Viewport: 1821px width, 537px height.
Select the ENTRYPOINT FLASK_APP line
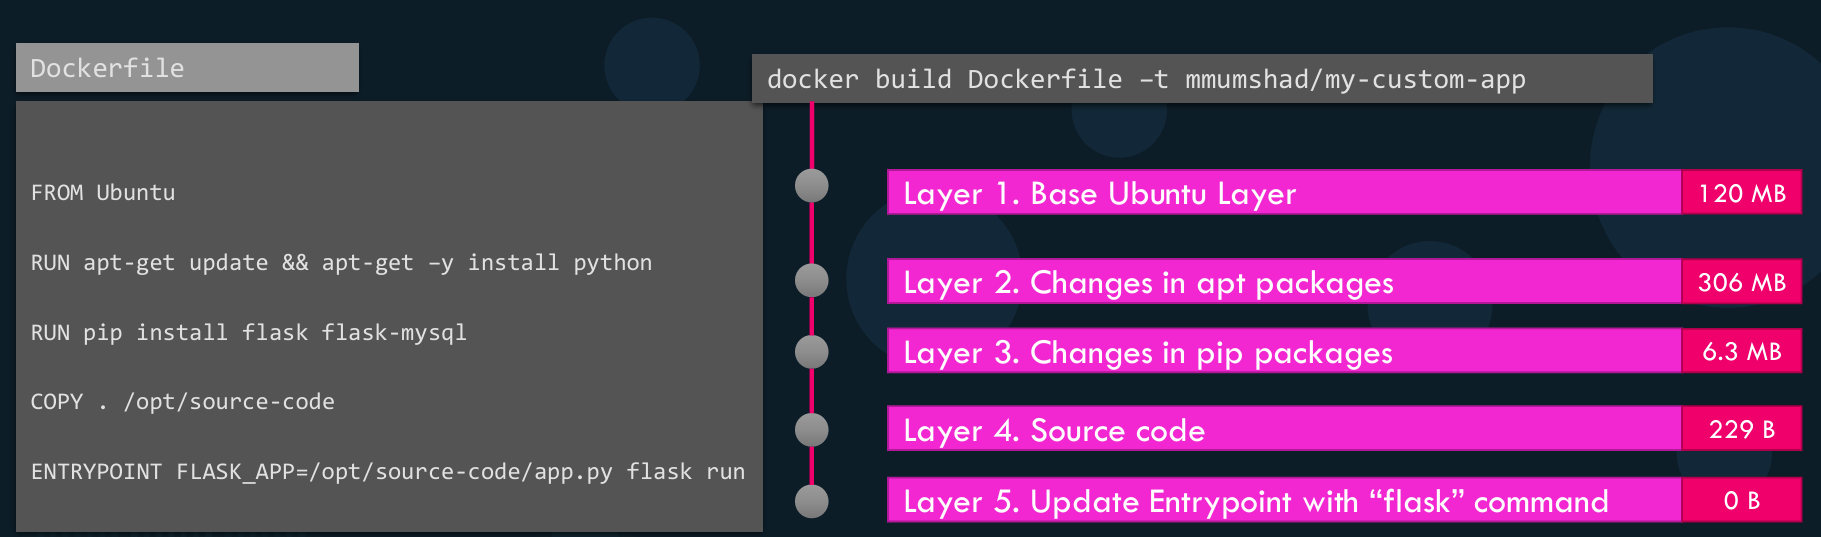point(387,472)
